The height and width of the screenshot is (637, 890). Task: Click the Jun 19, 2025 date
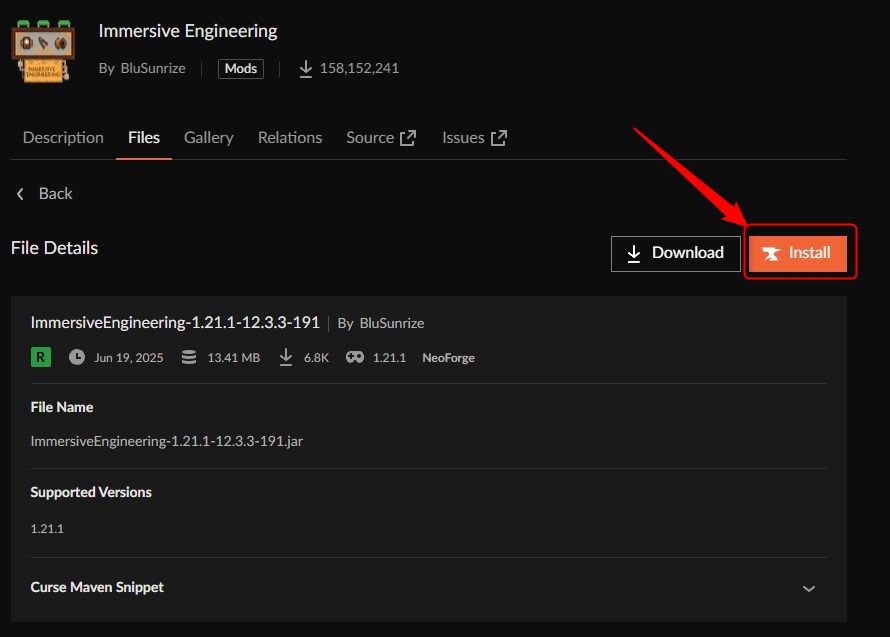pos(129,358)
